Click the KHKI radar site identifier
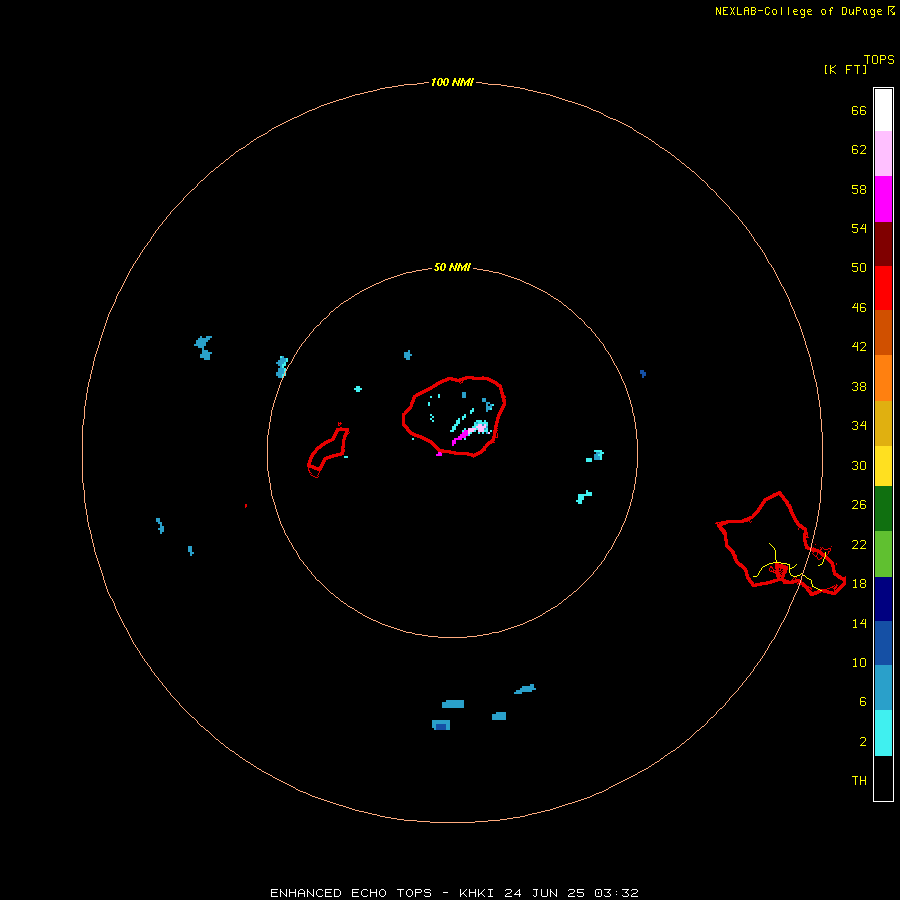The width and height of the screenshot is (900, 900). click(477, 893)
